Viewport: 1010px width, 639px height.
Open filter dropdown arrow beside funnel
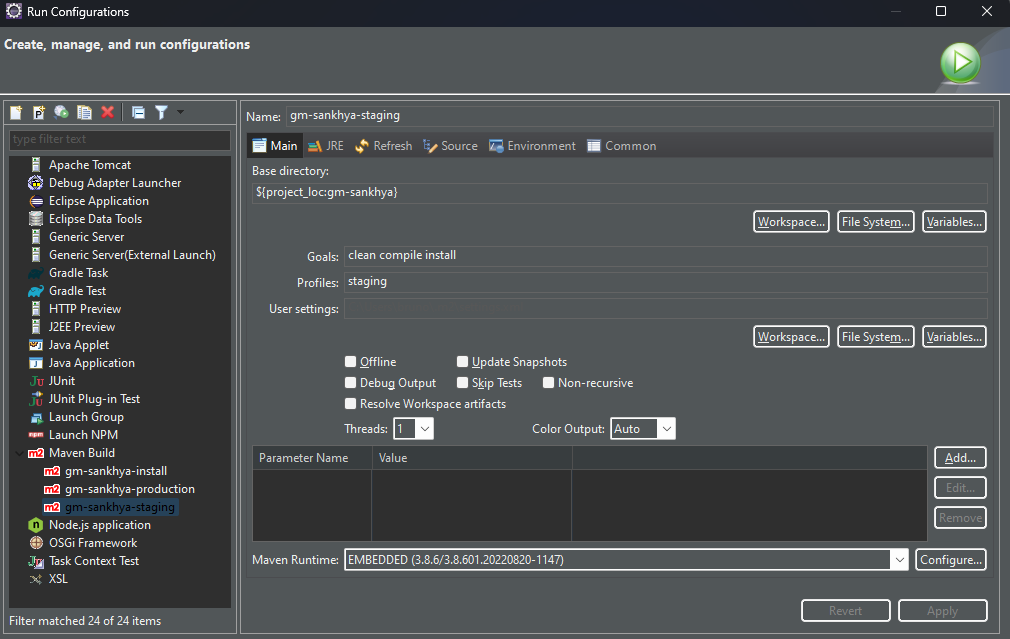(180, 112)
